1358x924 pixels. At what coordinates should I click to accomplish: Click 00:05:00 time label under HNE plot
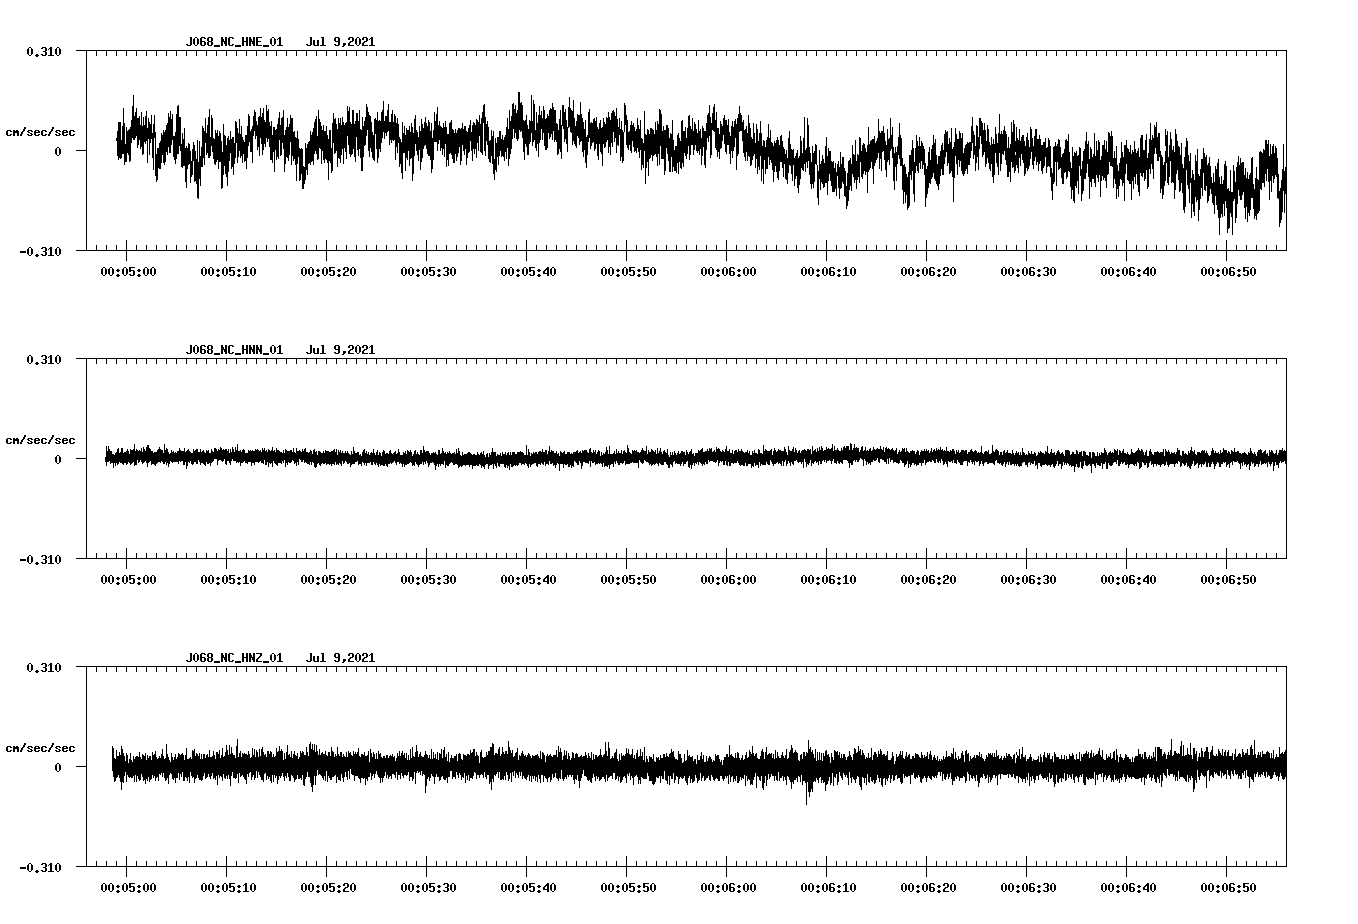coord(128,272)
